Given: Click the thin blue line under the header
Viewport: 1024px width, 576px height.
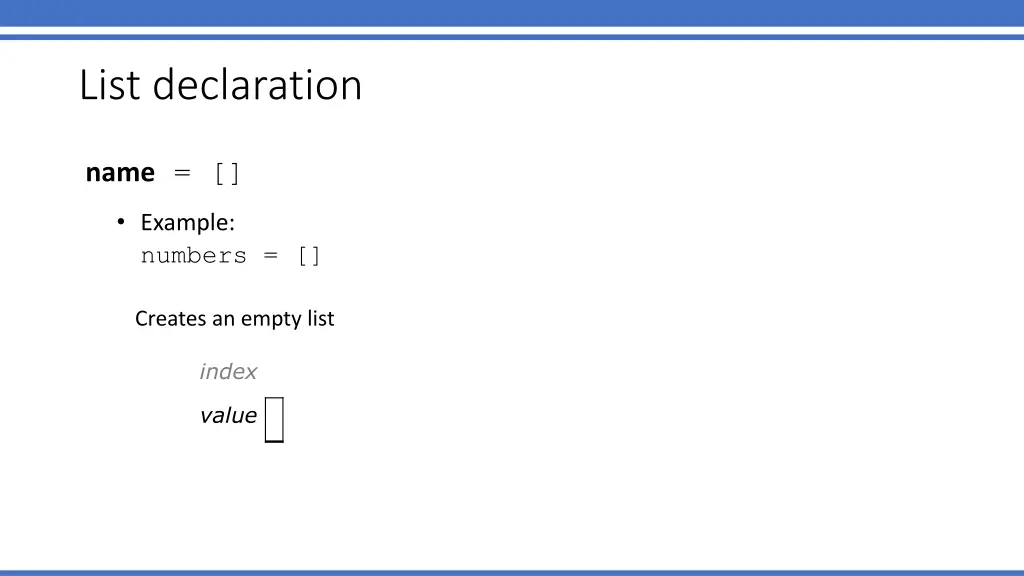Looking at the screenshot, I should (512, 37).
